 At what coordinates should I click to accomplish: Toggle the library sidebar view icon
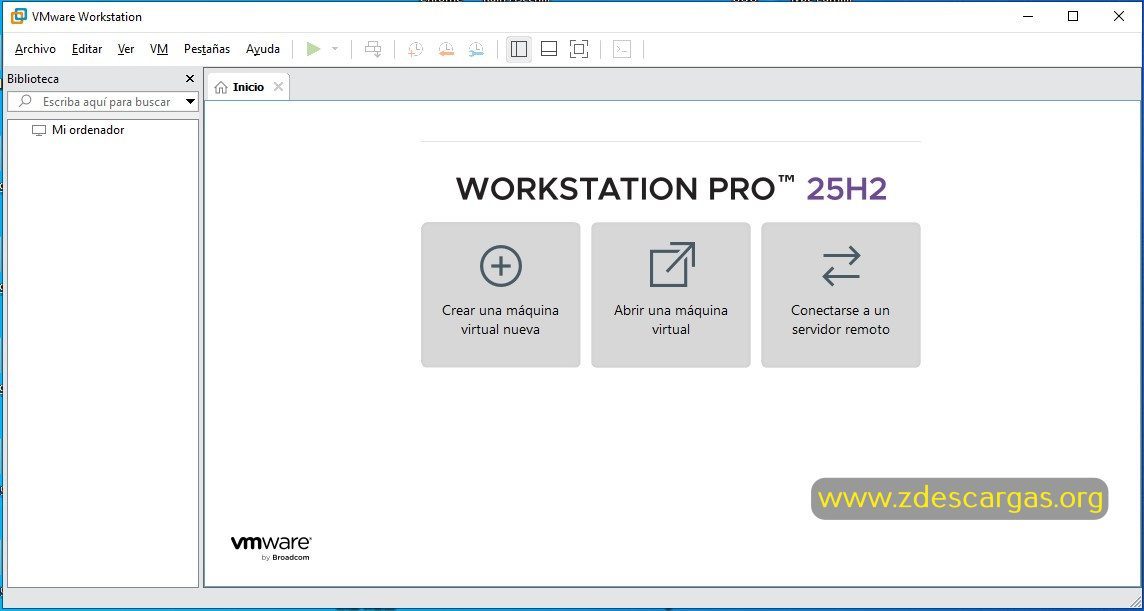pos(519,49)
